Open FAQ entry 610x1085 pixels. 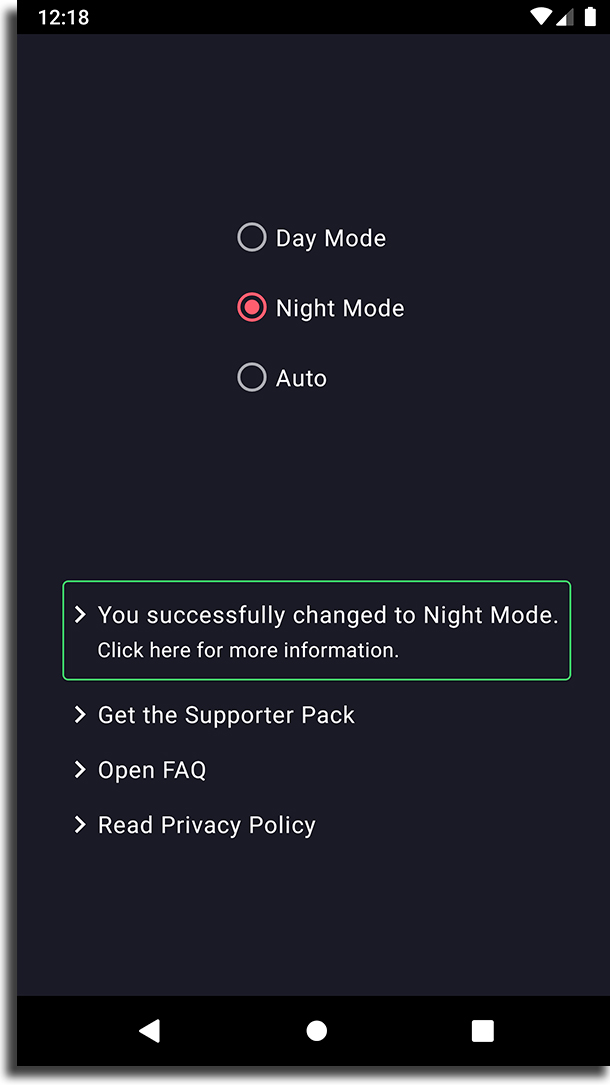(152, 770)
